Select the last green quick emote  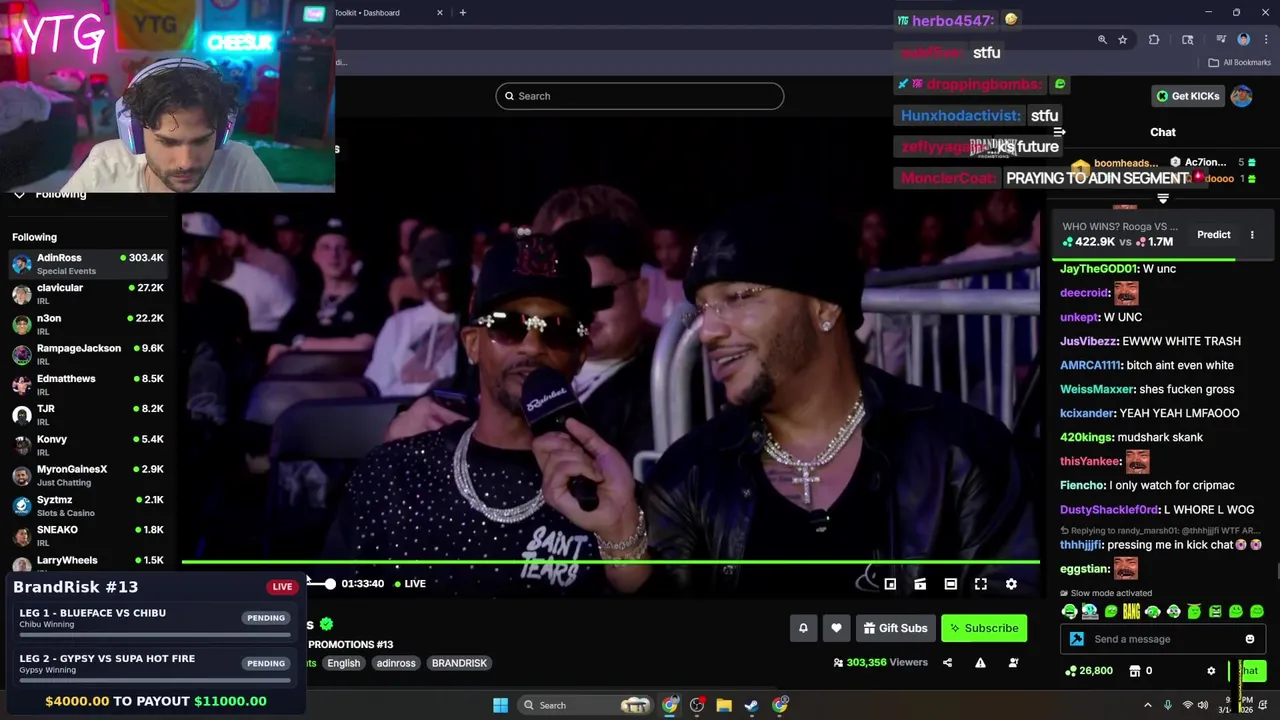[1257, 611]
